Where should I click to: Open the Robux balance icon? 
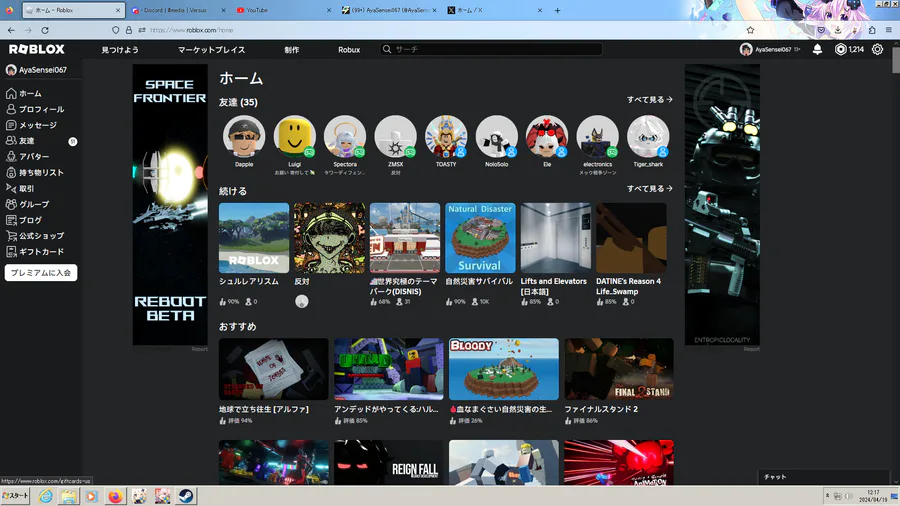click(x=840, y=49)
